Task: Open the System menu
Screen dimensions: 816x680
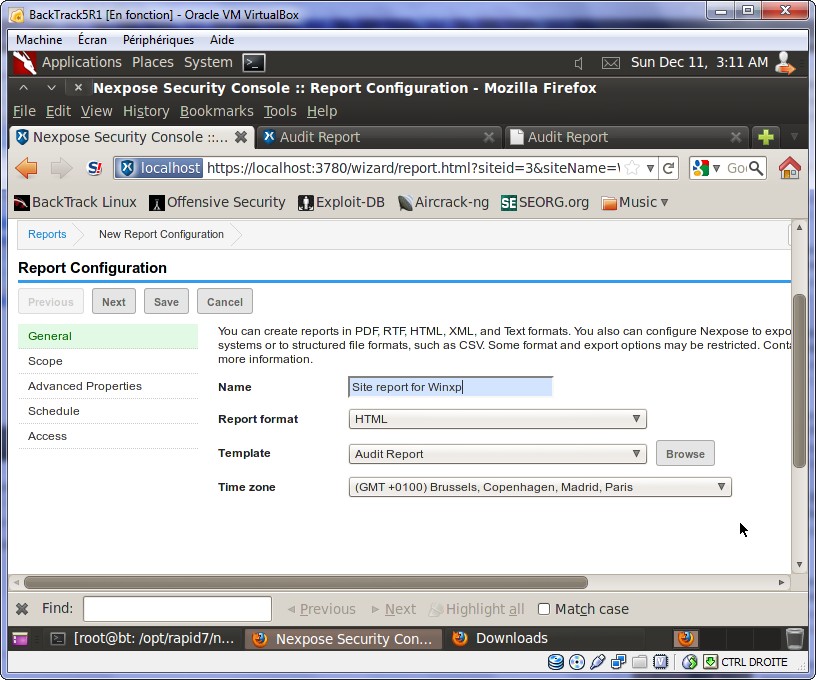Action: point(208,62)
